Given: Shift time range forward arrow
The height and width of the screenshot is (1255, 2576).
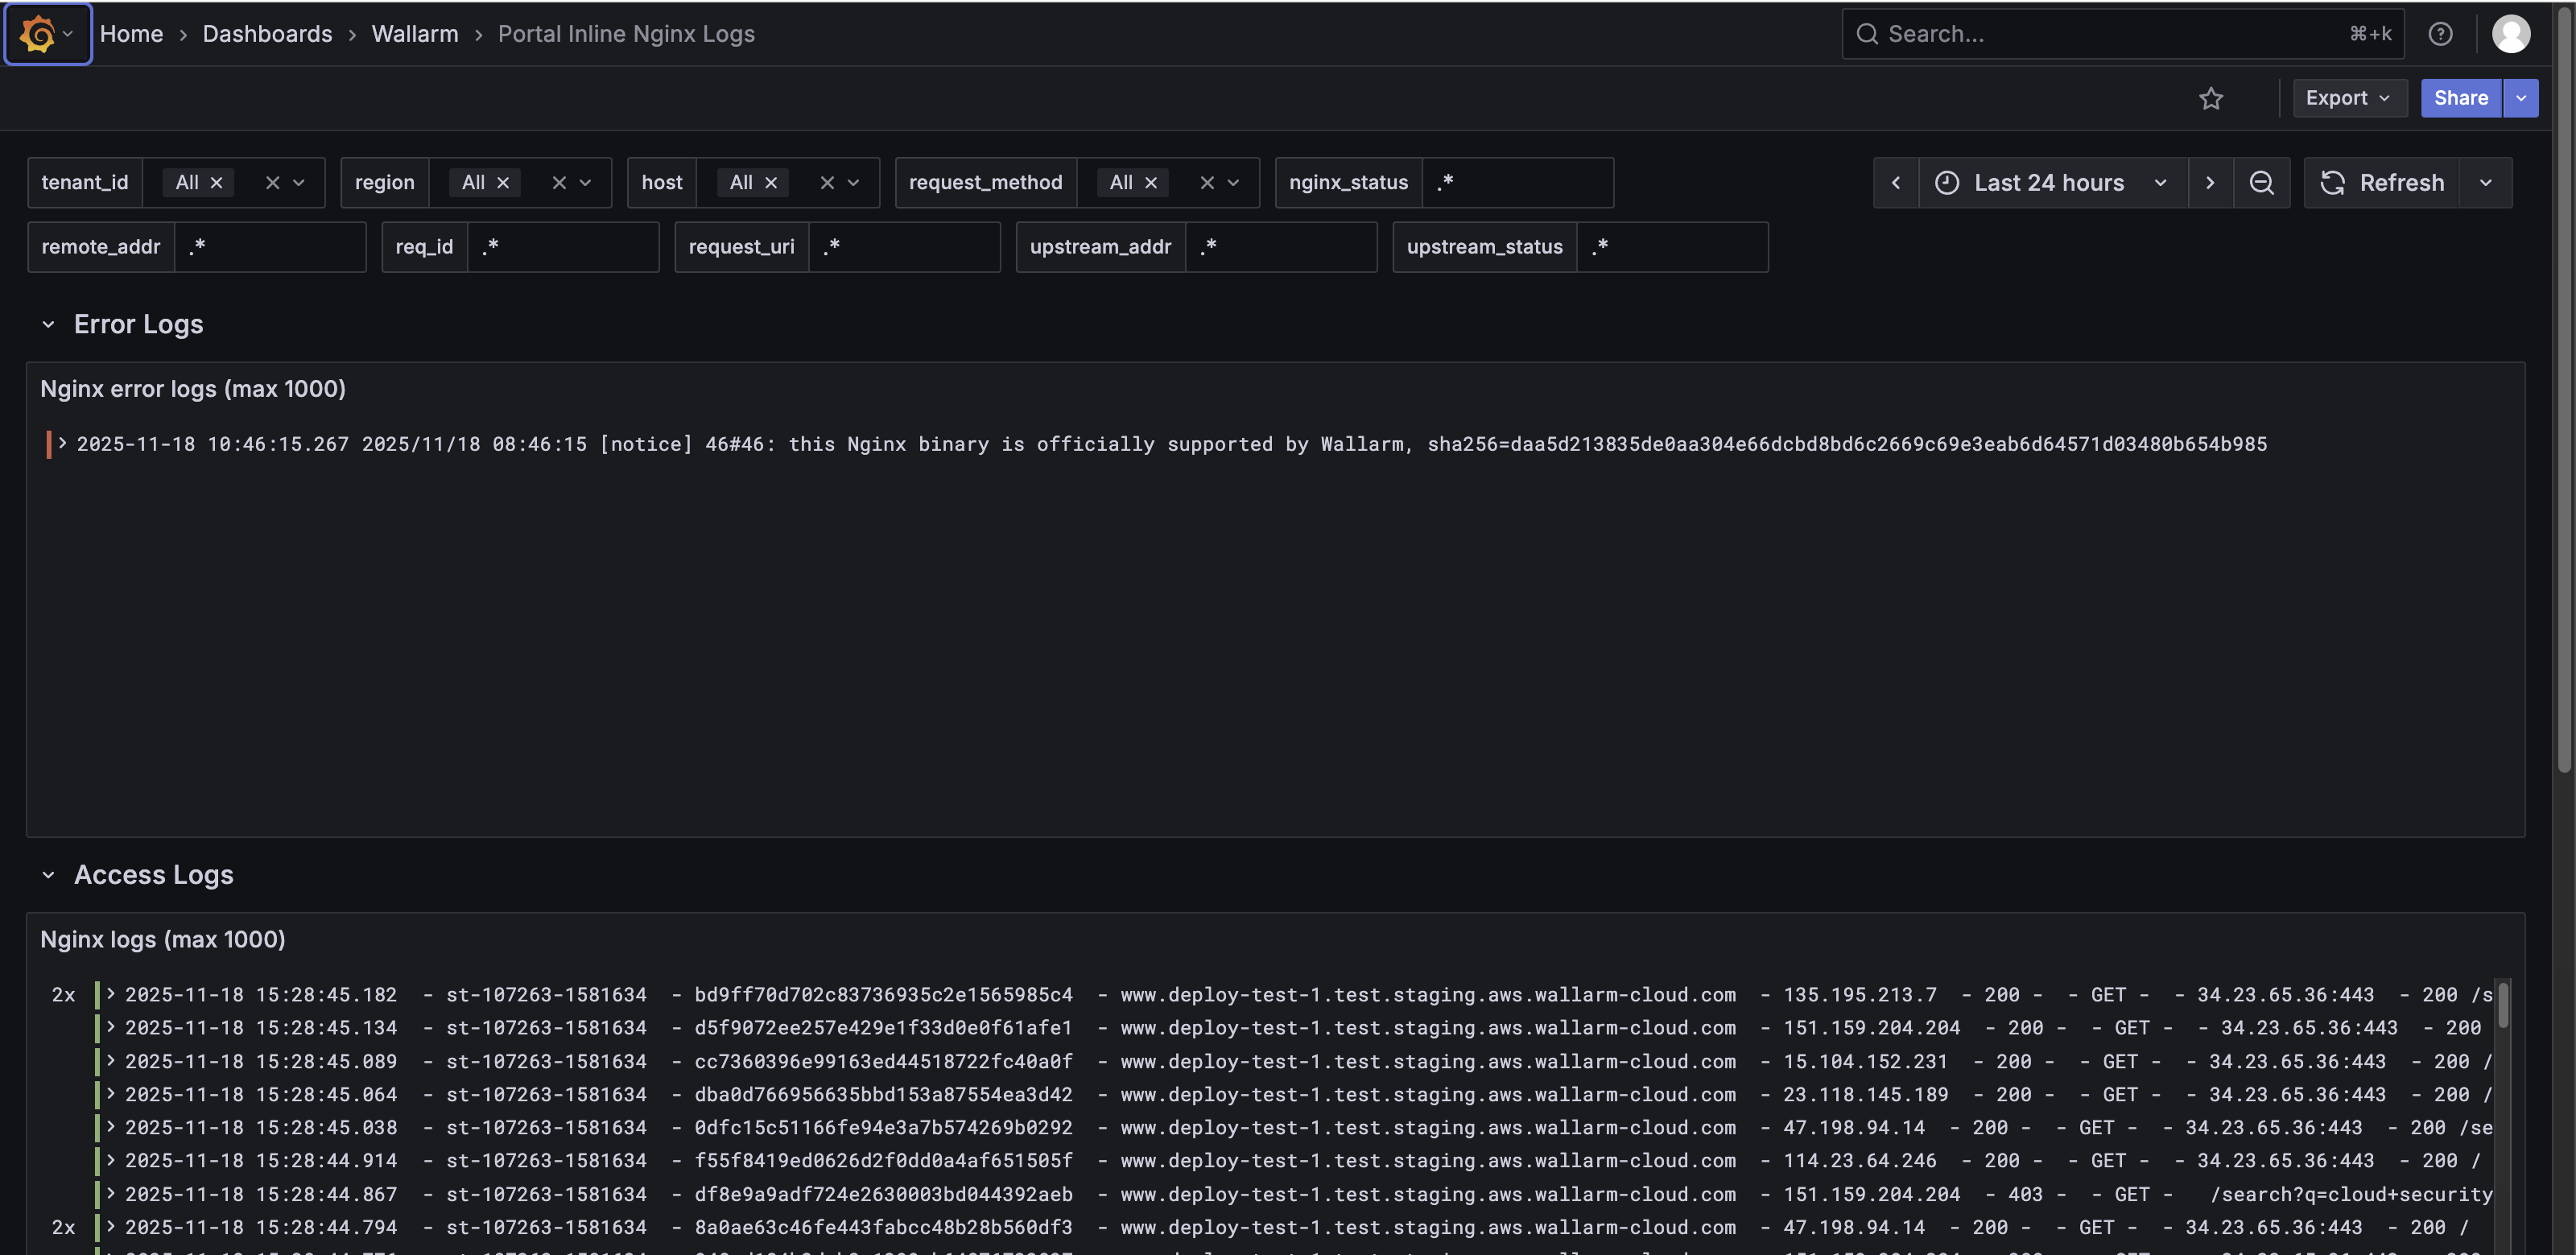Looking at the screenshot, I should [2210, 183].
